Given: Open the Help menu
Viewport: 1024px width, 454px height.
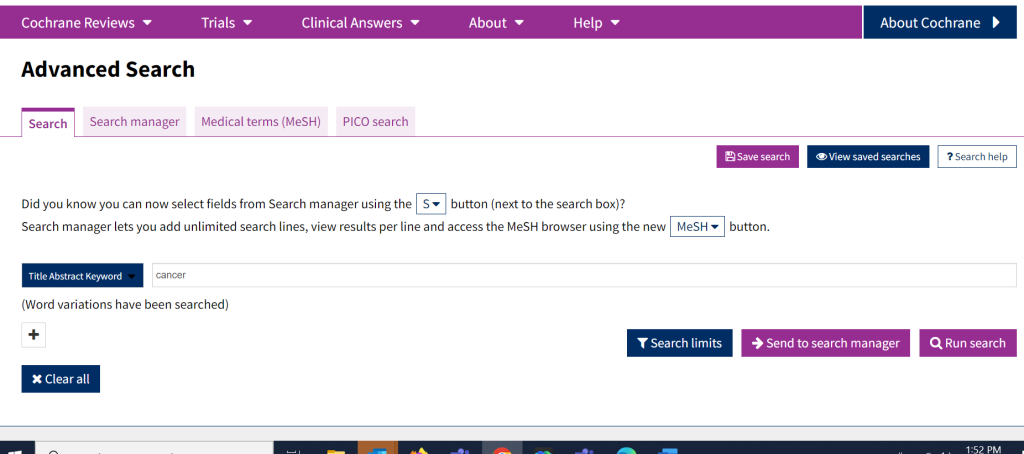Looking at the screenshot, I should [x=596, y=23].
